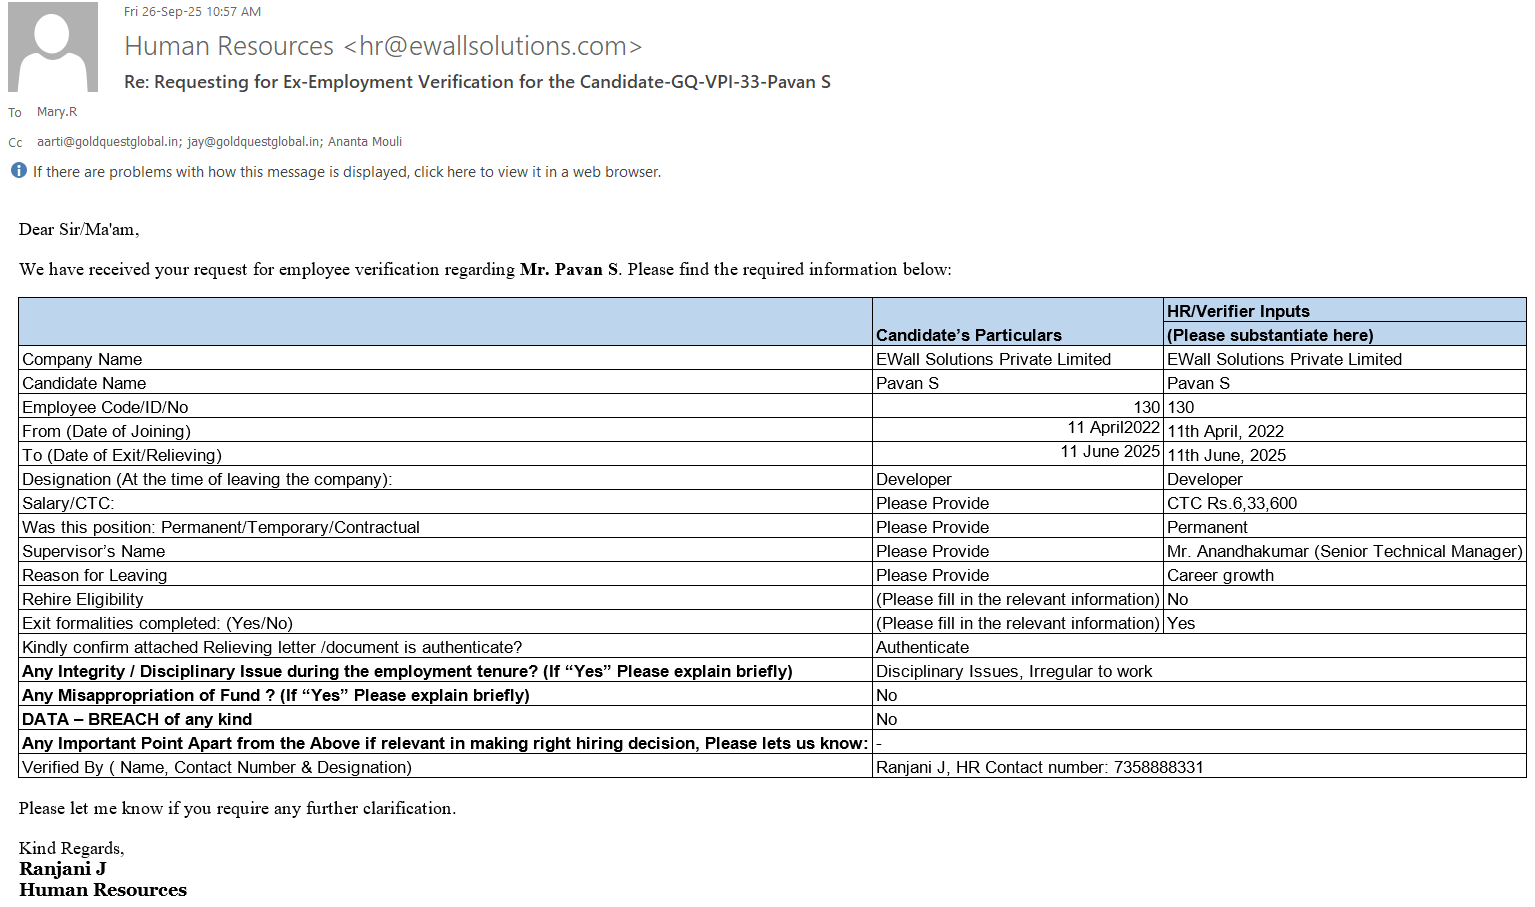The image size is (1535, 907).
Task: Click the Disciplinary Issues, Irregular to work cell
Action: click(1013, 671)
